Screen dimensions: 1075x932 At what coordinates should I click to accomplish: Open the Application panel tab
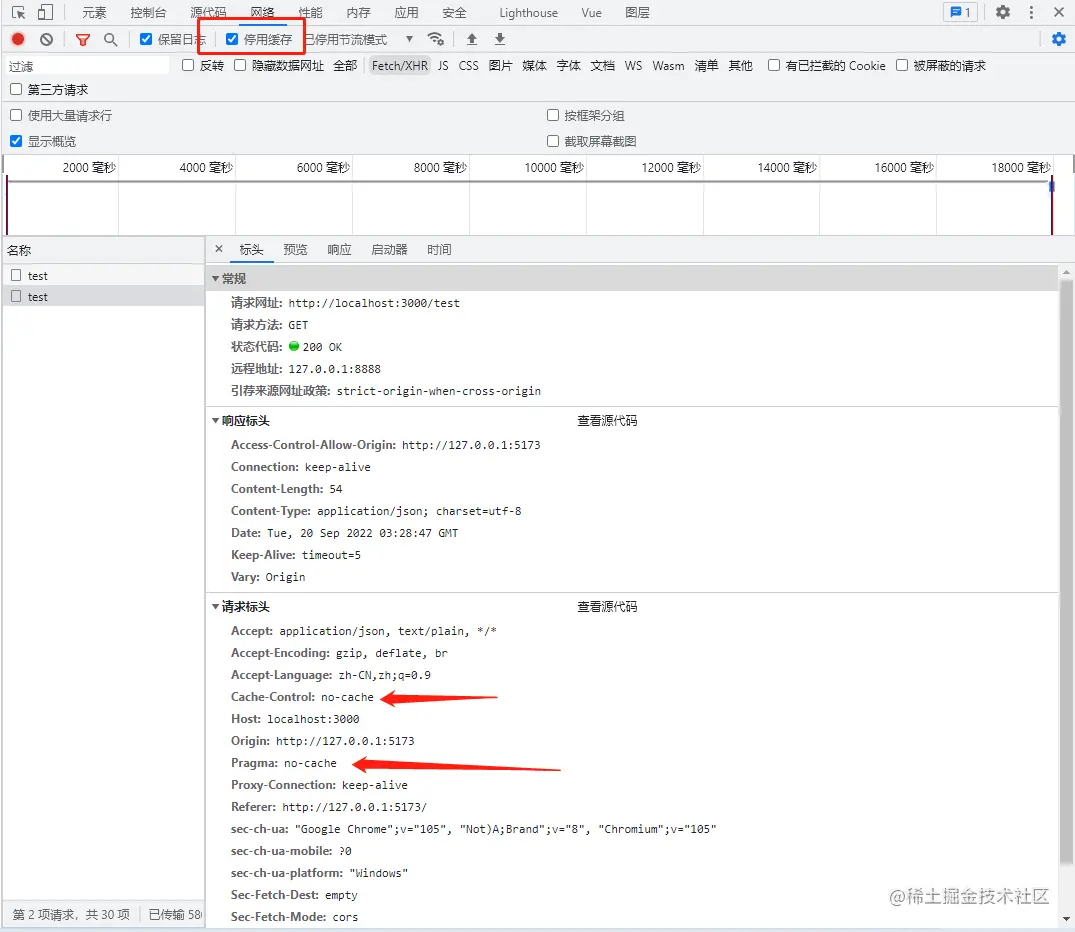coord(407,12)
